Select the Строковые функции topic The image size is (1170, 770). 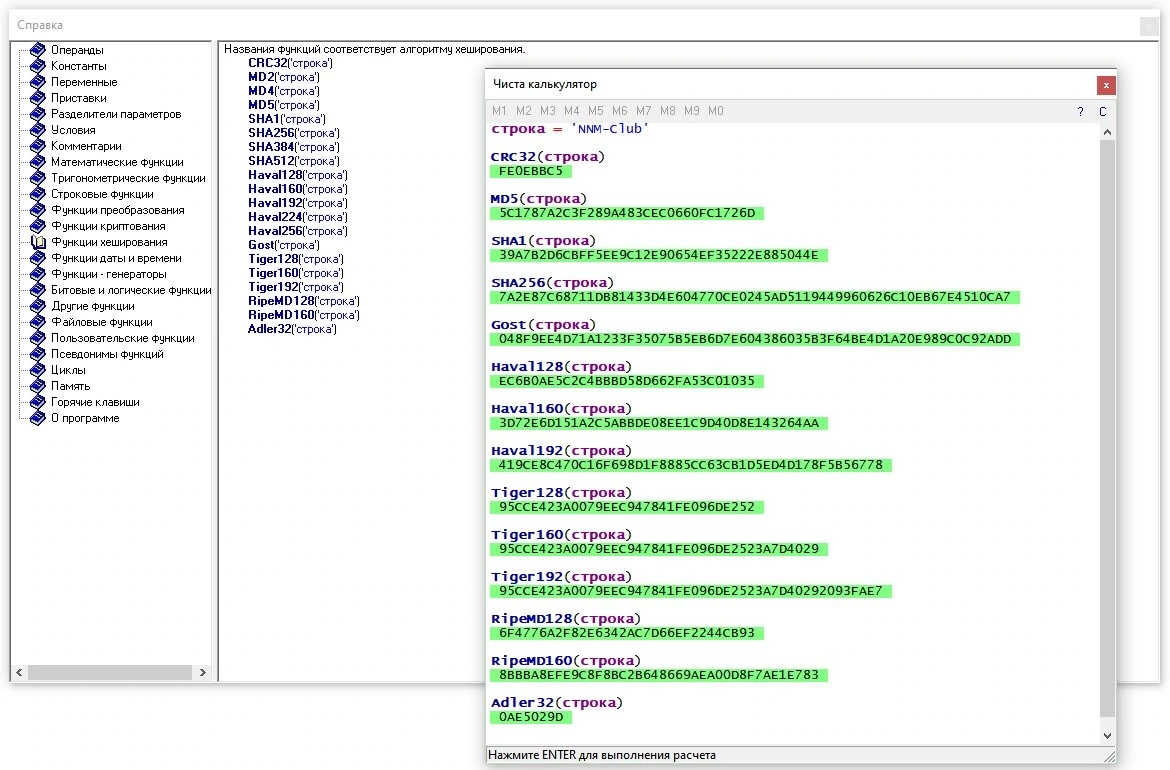click(x=102, y=194)
